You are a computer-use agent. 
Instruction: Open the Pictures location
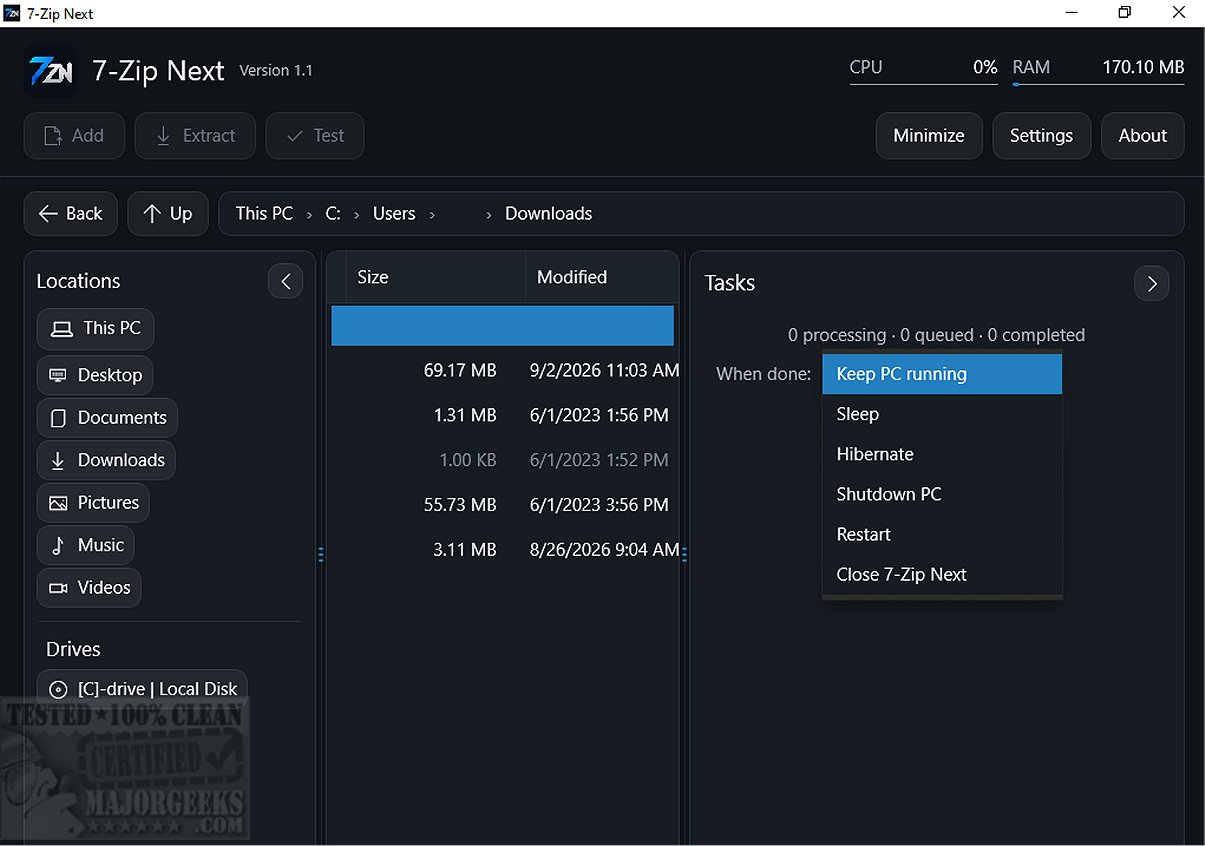(x=94, y=503)
